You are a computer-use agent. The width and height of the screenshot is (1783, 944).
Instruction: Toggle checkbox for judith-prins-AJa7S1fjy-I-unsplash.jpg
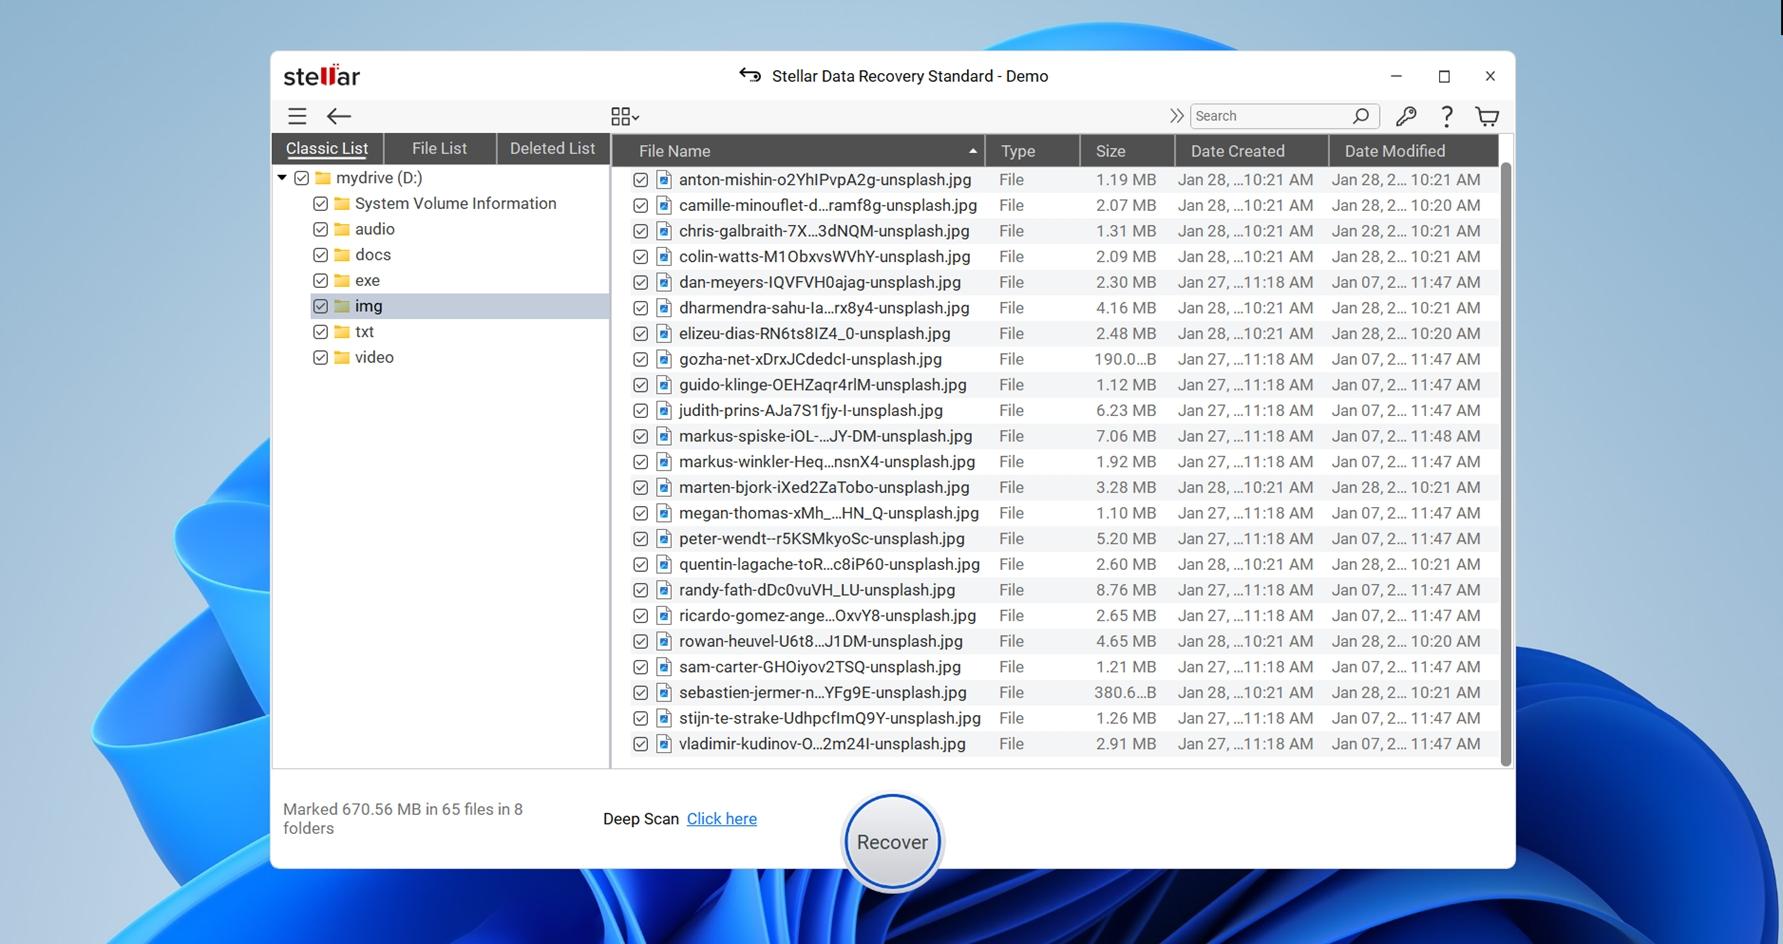[x=640, y=411]
